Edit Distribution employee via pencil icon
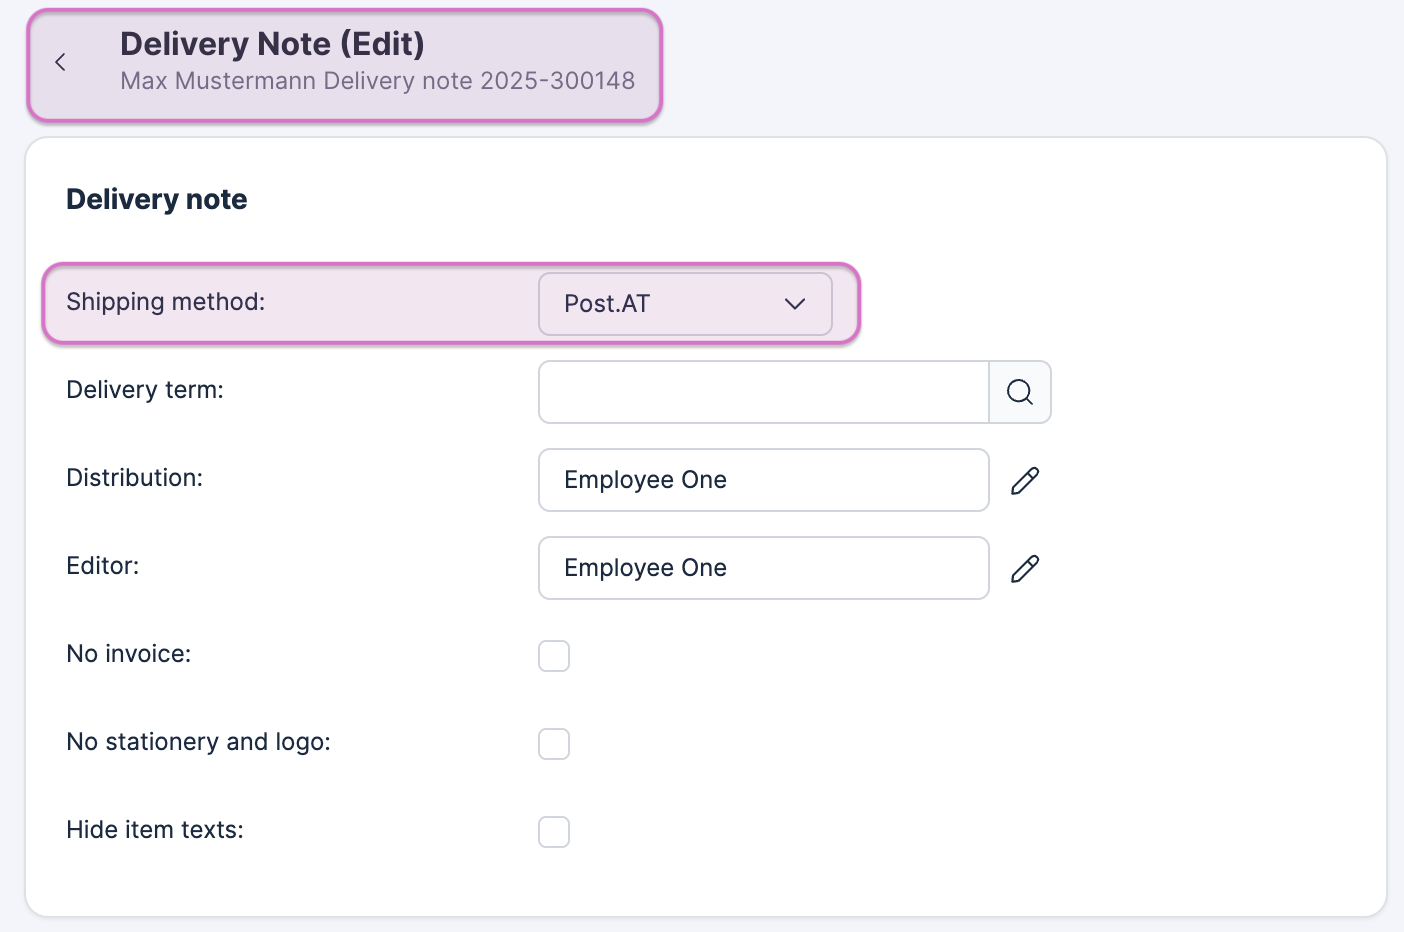This screenshot has height=932, width=1404. [1025, 481]
